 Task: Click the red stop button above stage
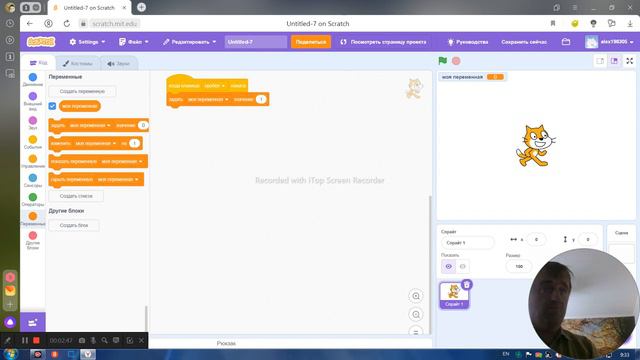pos(456,61)
